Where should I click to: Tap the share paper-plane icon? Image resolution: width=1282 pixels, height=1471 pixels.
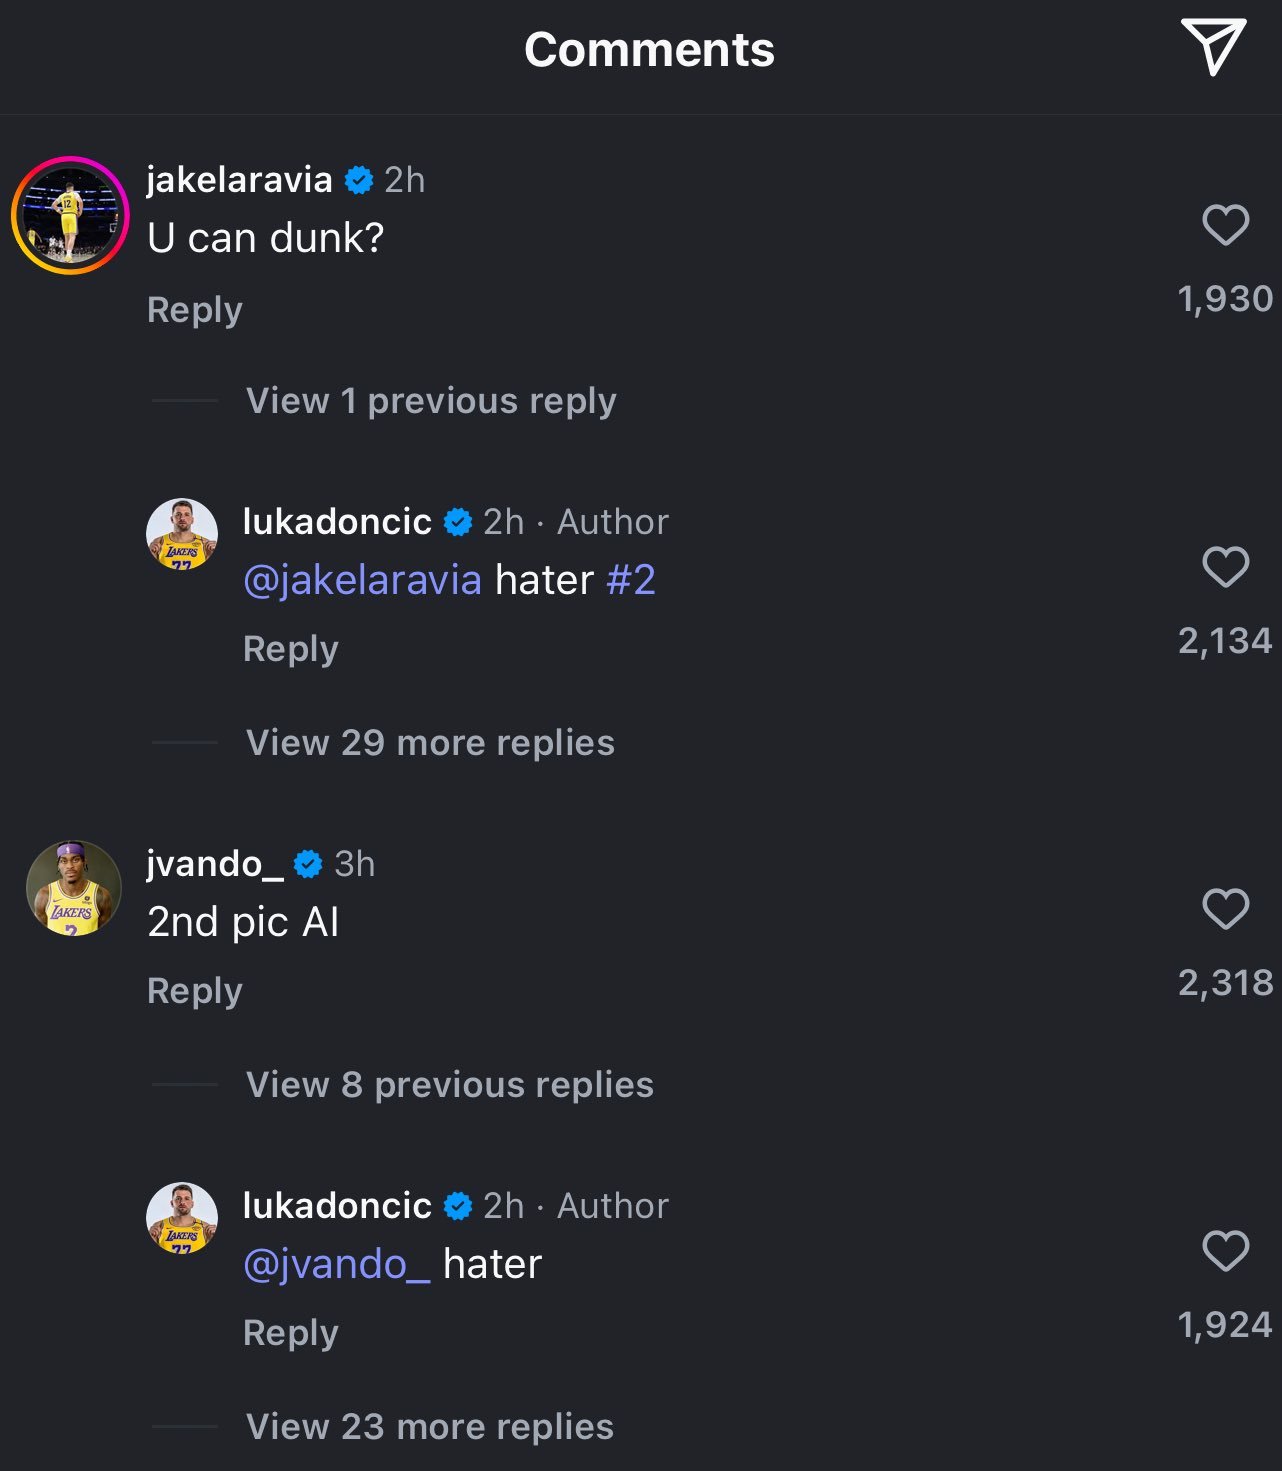point(1212,46)
